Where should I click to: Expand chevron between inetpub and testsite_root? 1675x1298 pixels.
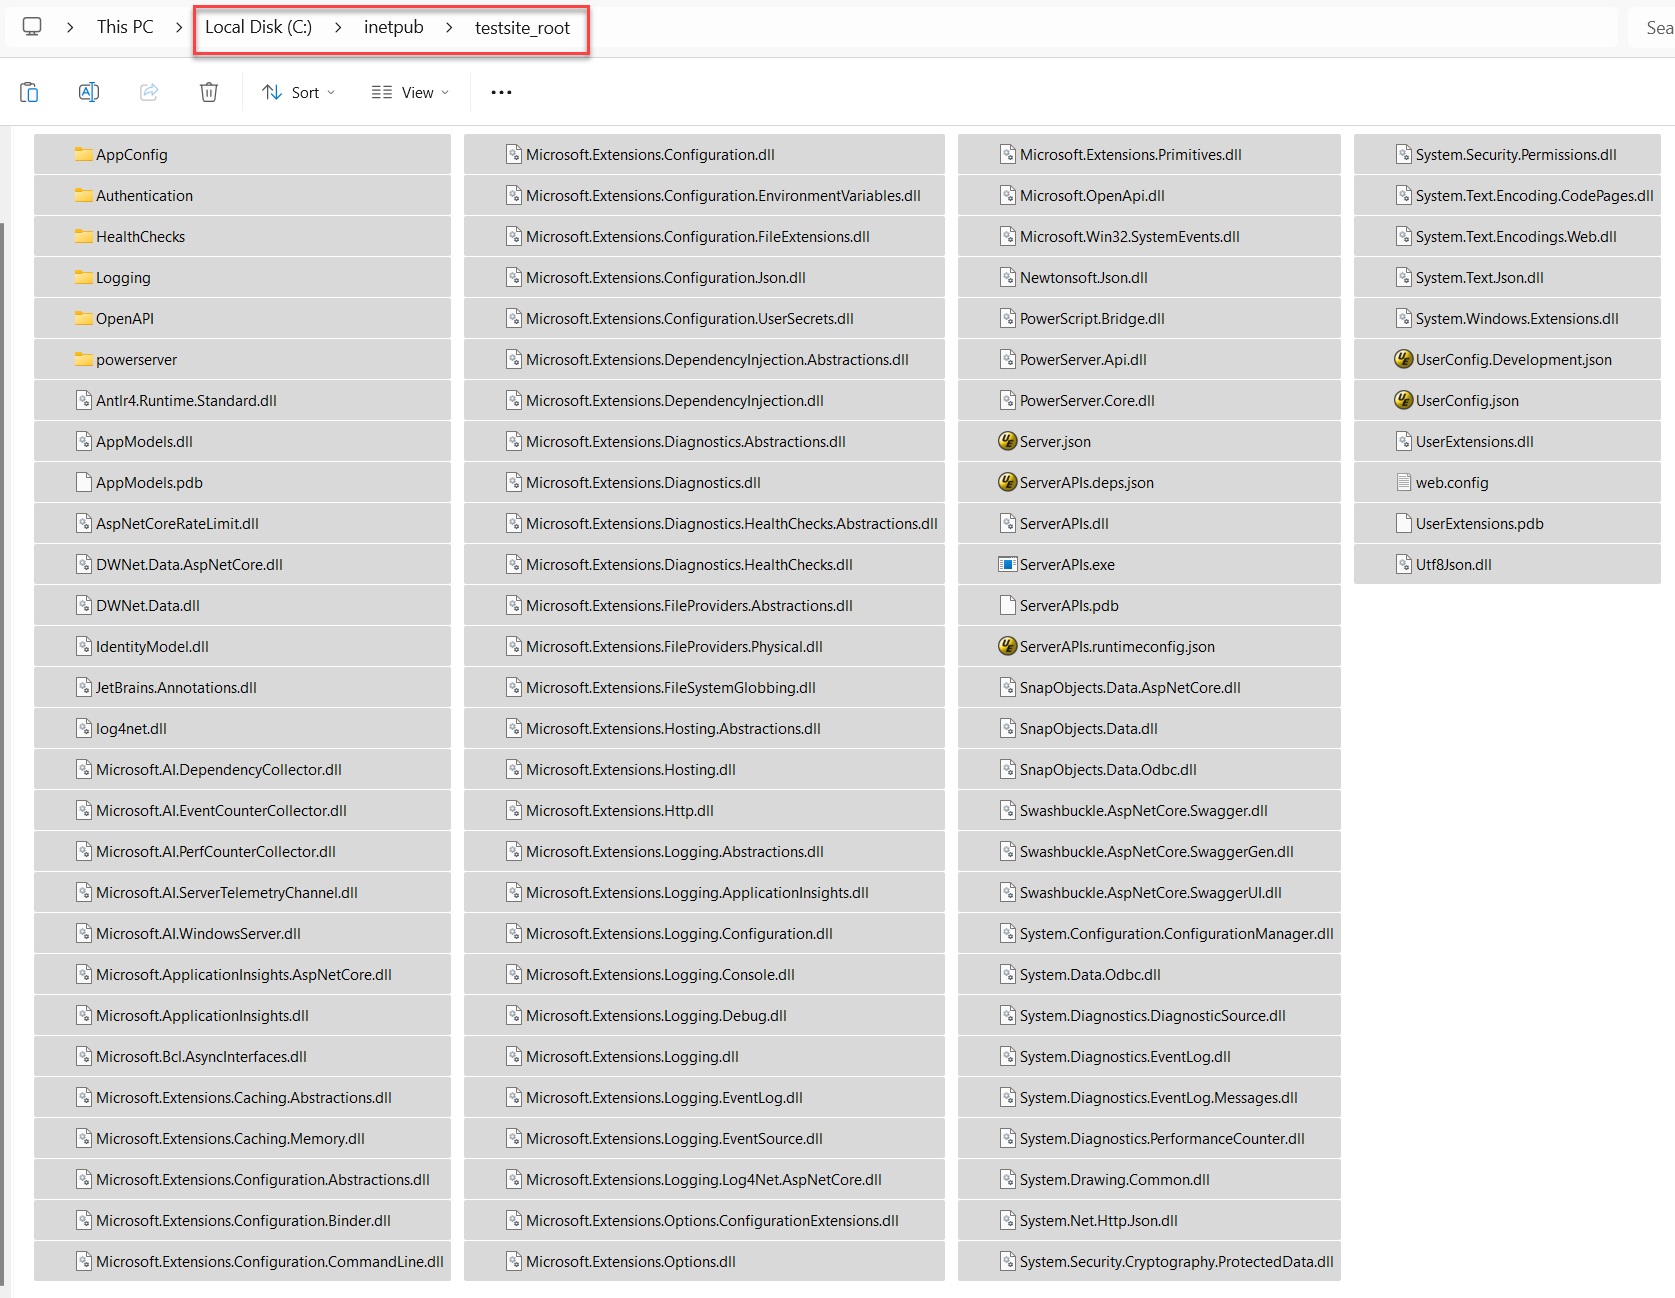449,27
